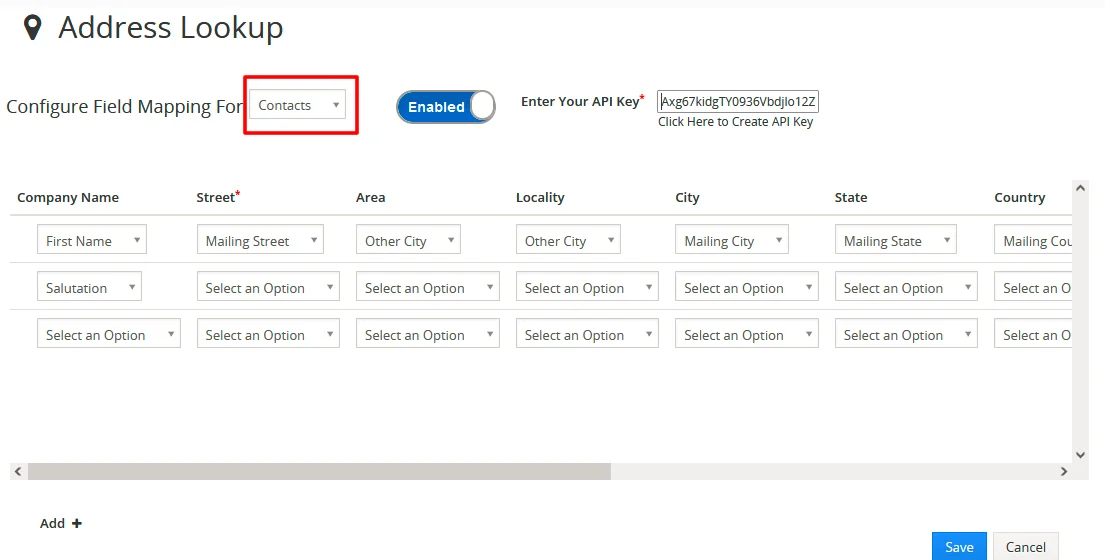Expand the Mailing Street dropdown
The height and width of the screenshot is (560, 1105).
tap(259, 241)
